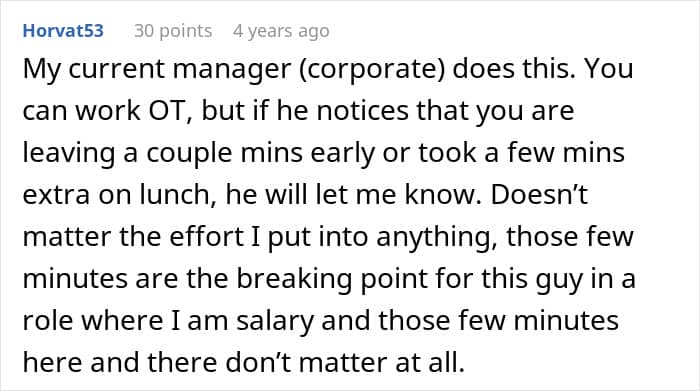Click the sentence starting 'My current manager'
This screenshot has width=700, height=391.
tap(299, 69)
